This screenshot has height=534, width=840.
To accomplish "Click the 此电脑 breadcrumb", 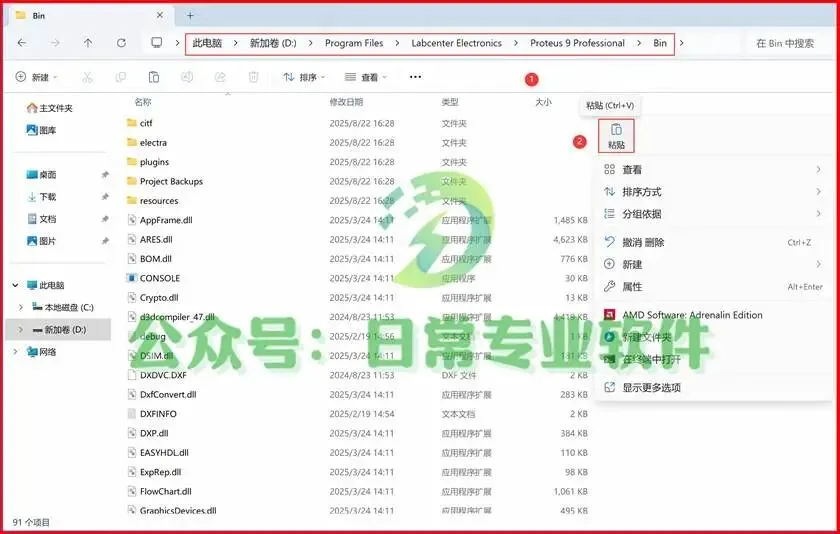I will click(x=207, y=43).
